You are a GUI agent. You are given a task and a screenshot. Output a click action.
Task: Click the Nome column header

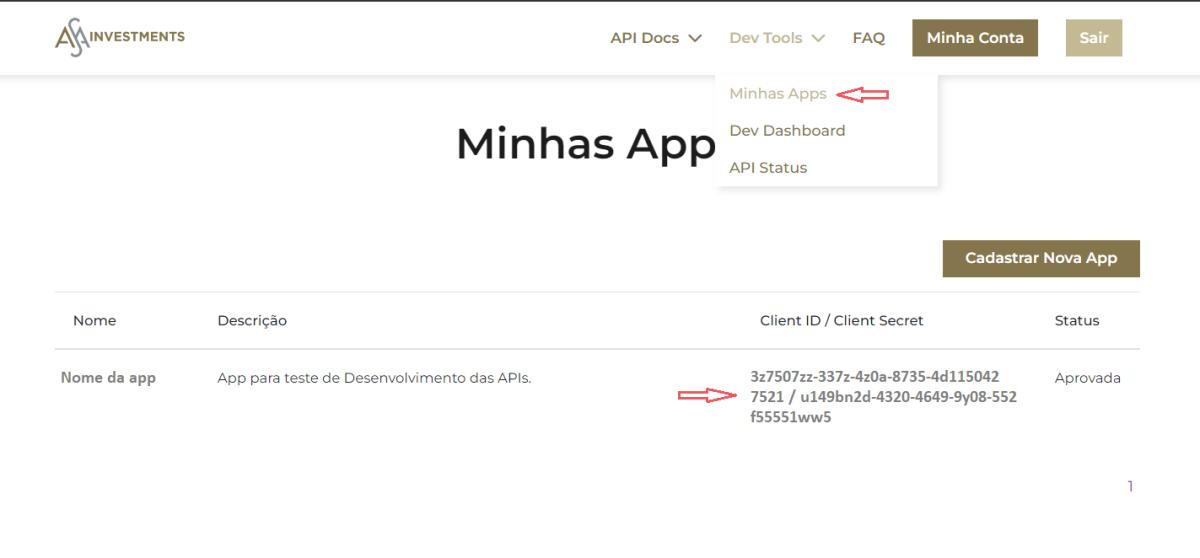coord(95,321)
